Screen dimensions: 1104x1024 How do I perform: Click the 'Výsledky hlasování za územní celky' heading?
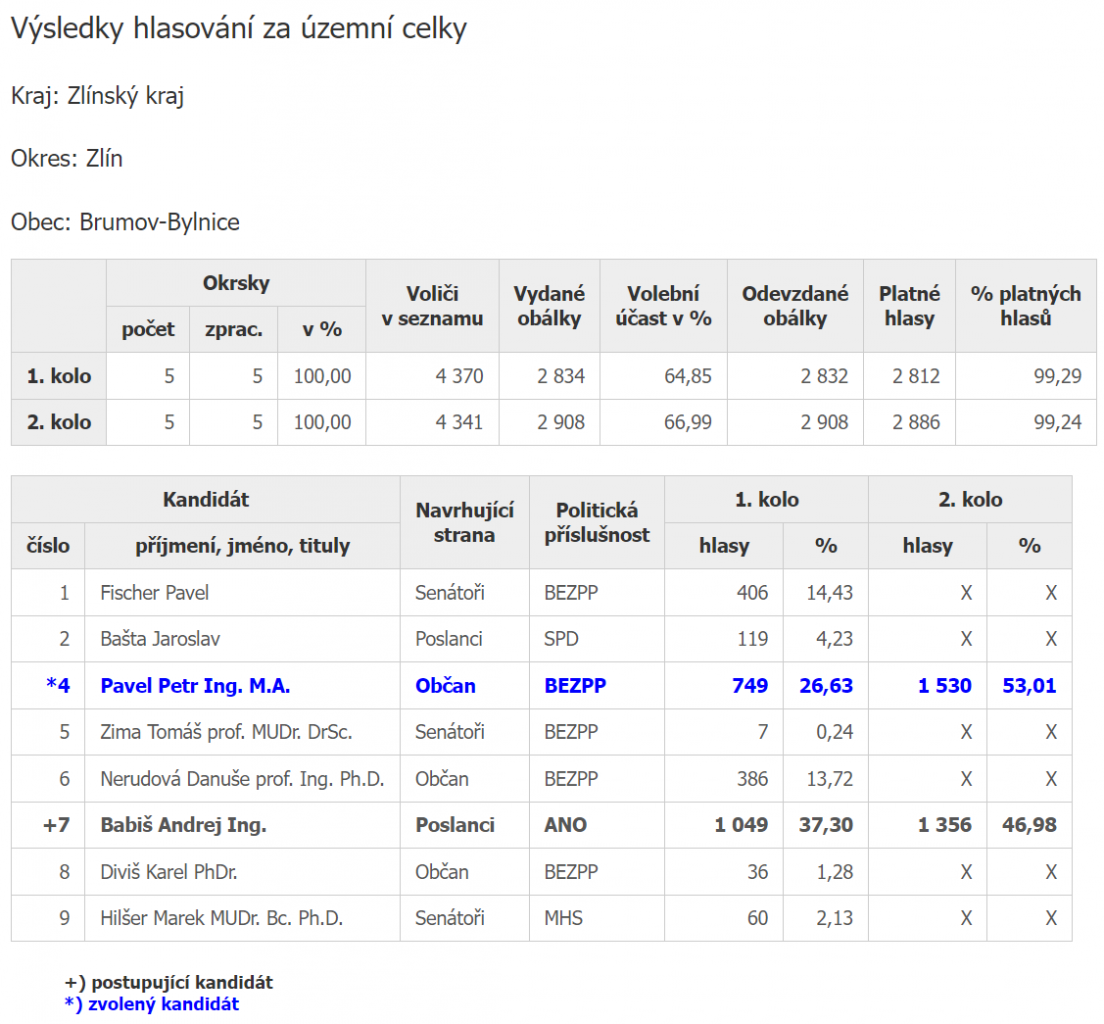click(x=238, y=29)
